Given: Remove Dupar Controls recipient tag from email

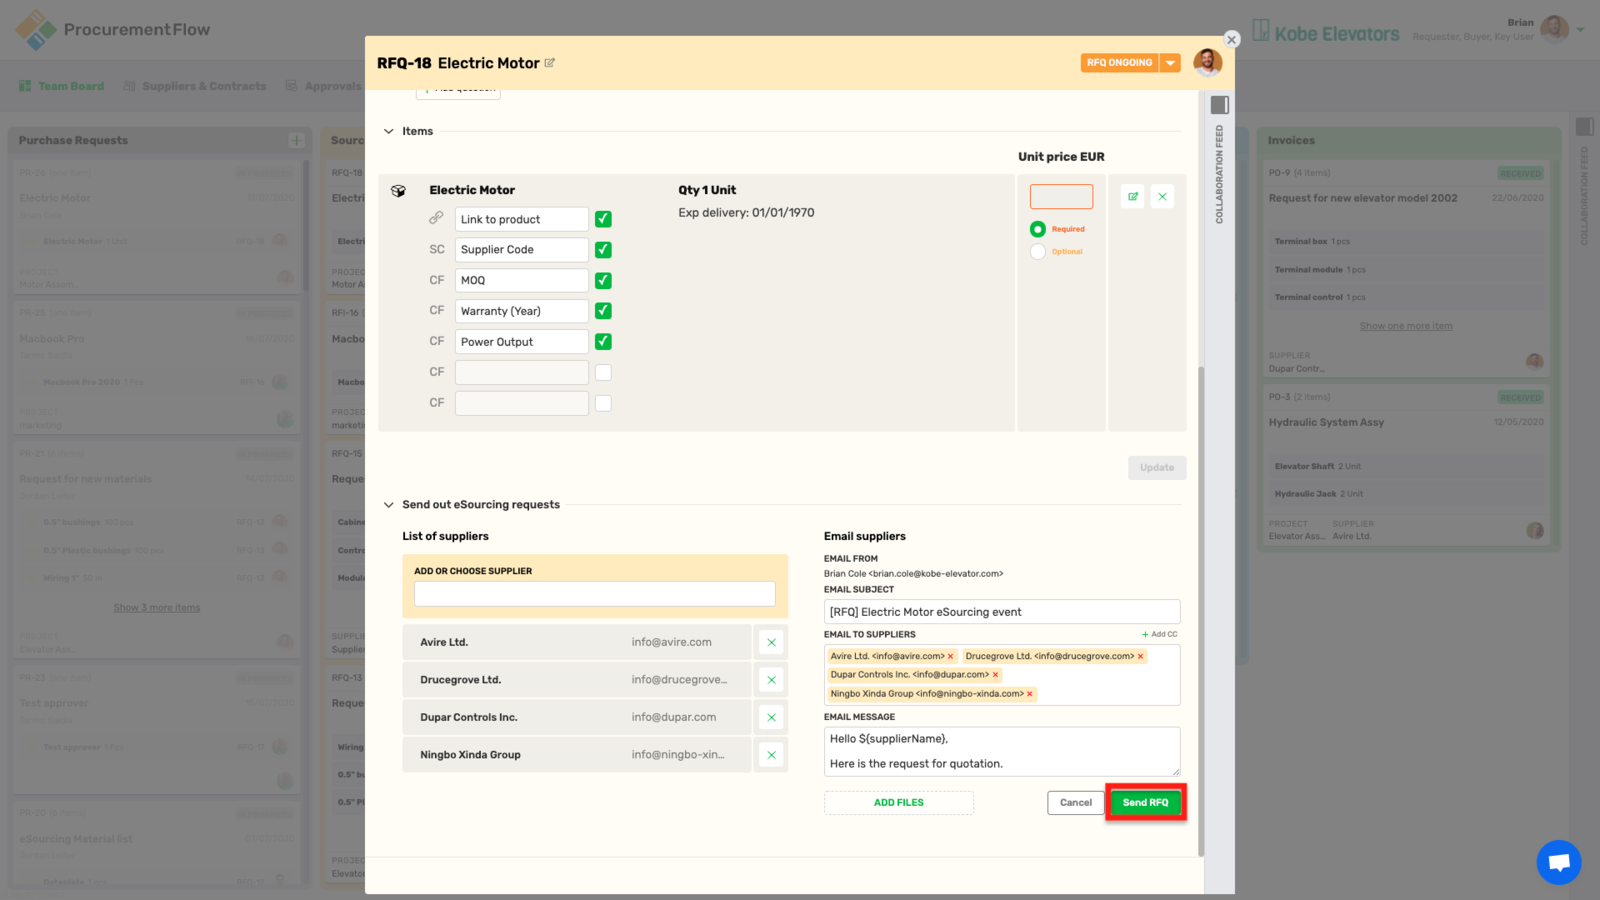Looking at the screenshot, I should (995, 675).
